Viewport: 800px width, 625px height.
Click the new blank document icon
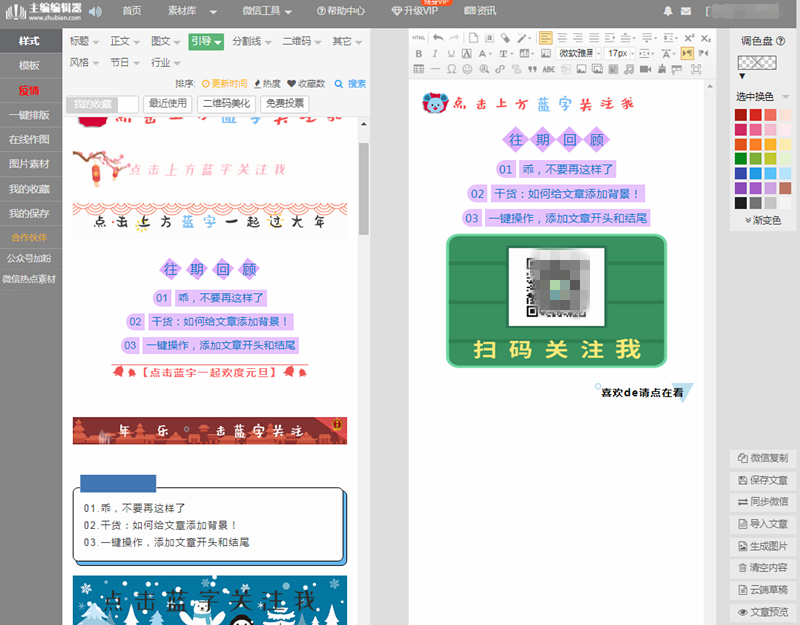[473, 38]
